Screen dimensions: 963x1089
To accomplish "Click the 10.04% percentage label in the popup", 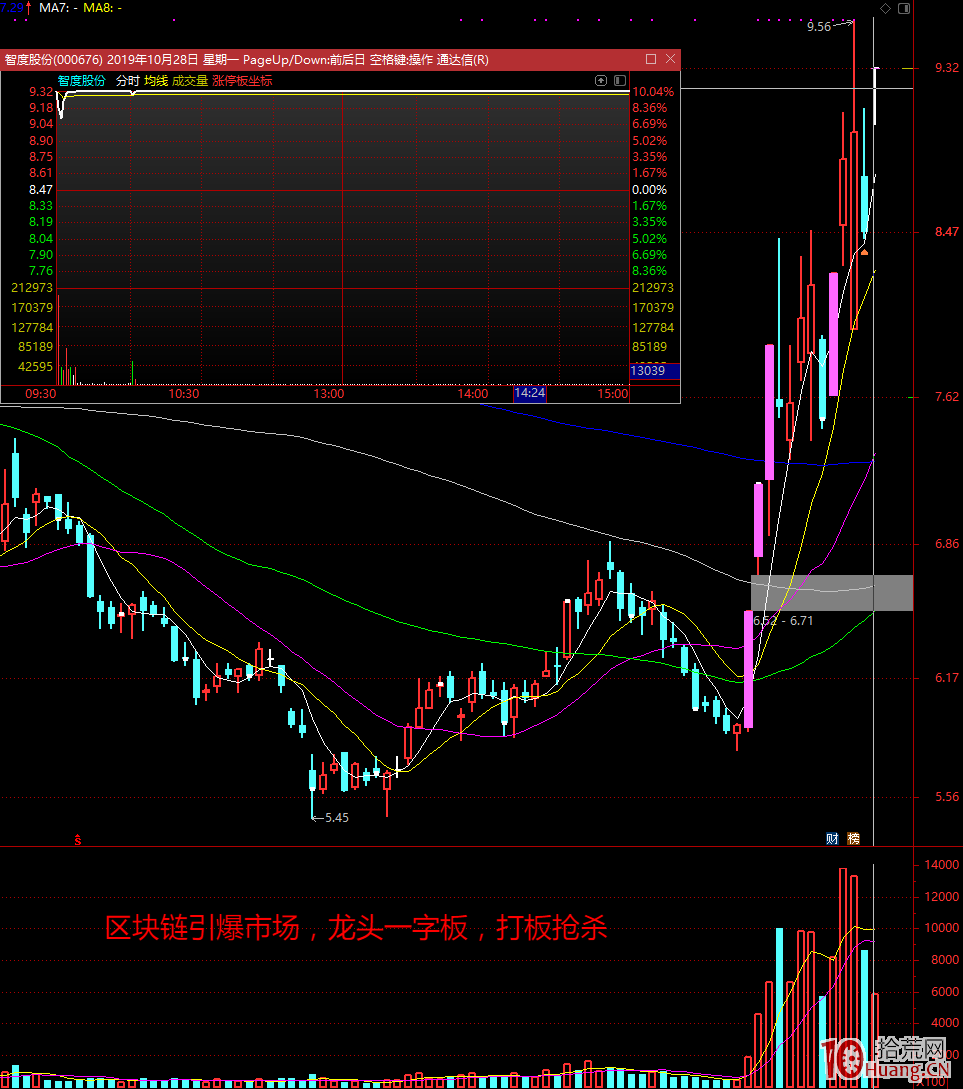I will point(653,92).
